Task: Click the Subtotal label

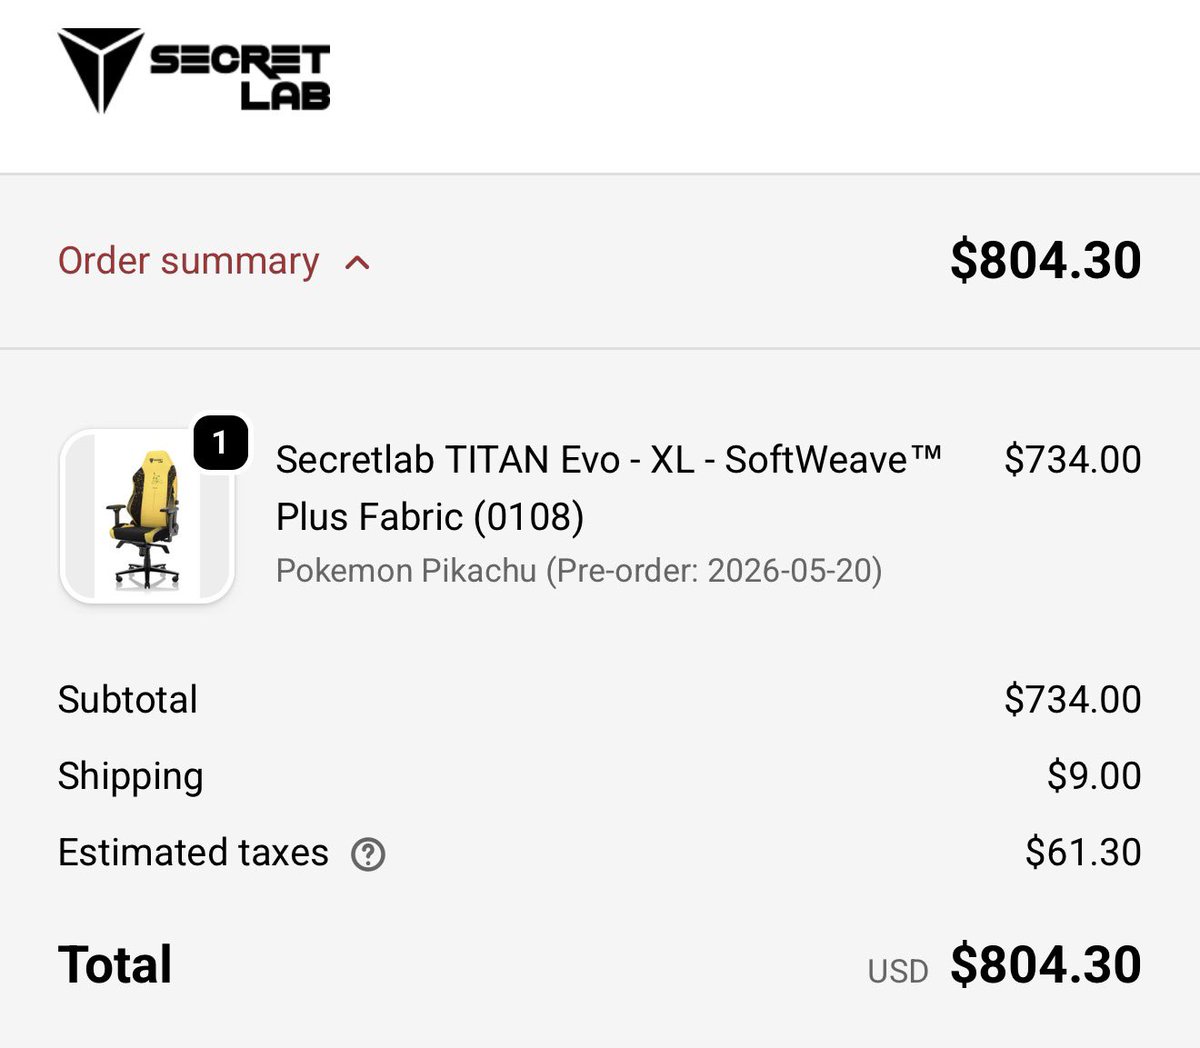Action: (128, 699)
